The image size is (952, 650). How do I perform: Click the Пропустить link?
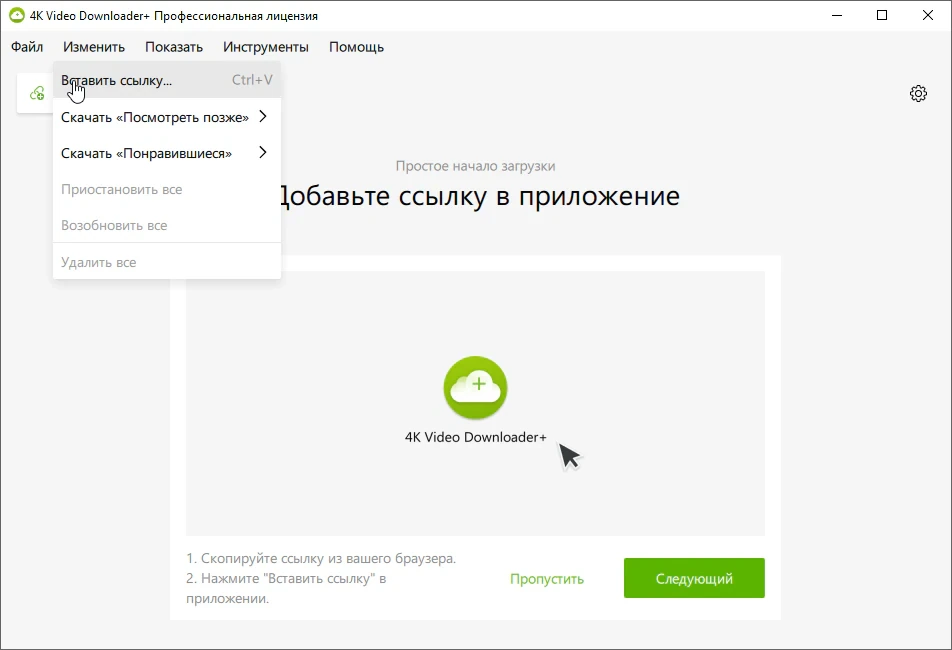(x=546, y=578)
